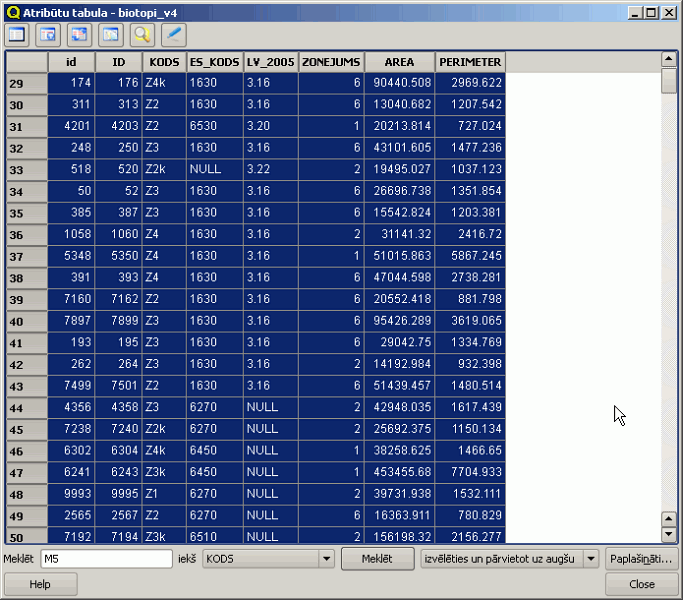Click the scrollbar up arrow at top
This screenshot has height=600, width=683.
pos(669,59)
